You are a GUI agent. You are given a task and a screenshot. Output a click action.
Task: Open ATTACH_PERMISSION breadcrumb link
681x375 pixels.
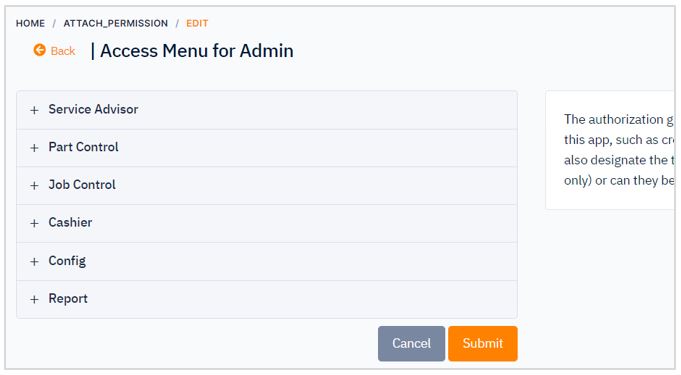pos(116,23)
